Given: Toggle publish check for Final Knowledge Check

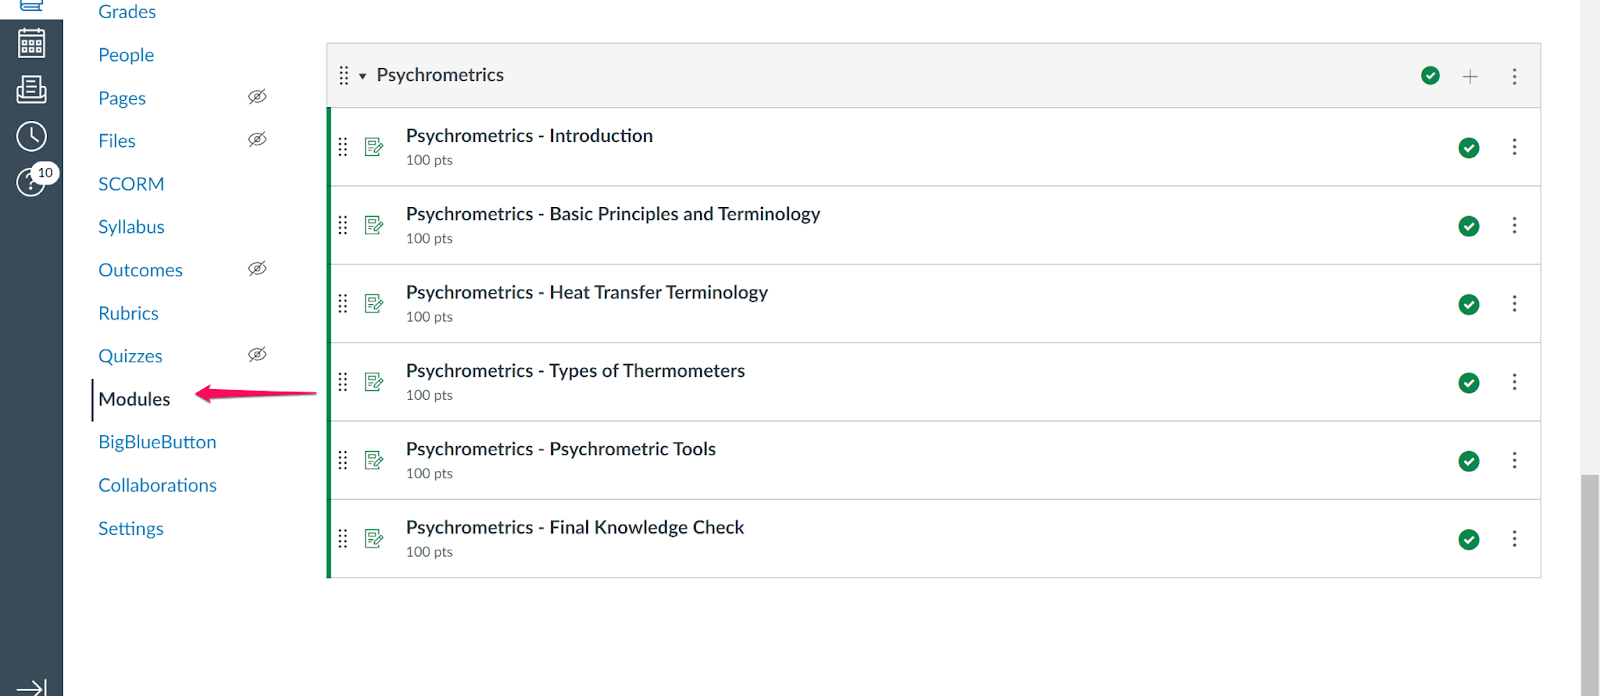Looking at the screenshot, I should click(x=1468, y=540).
